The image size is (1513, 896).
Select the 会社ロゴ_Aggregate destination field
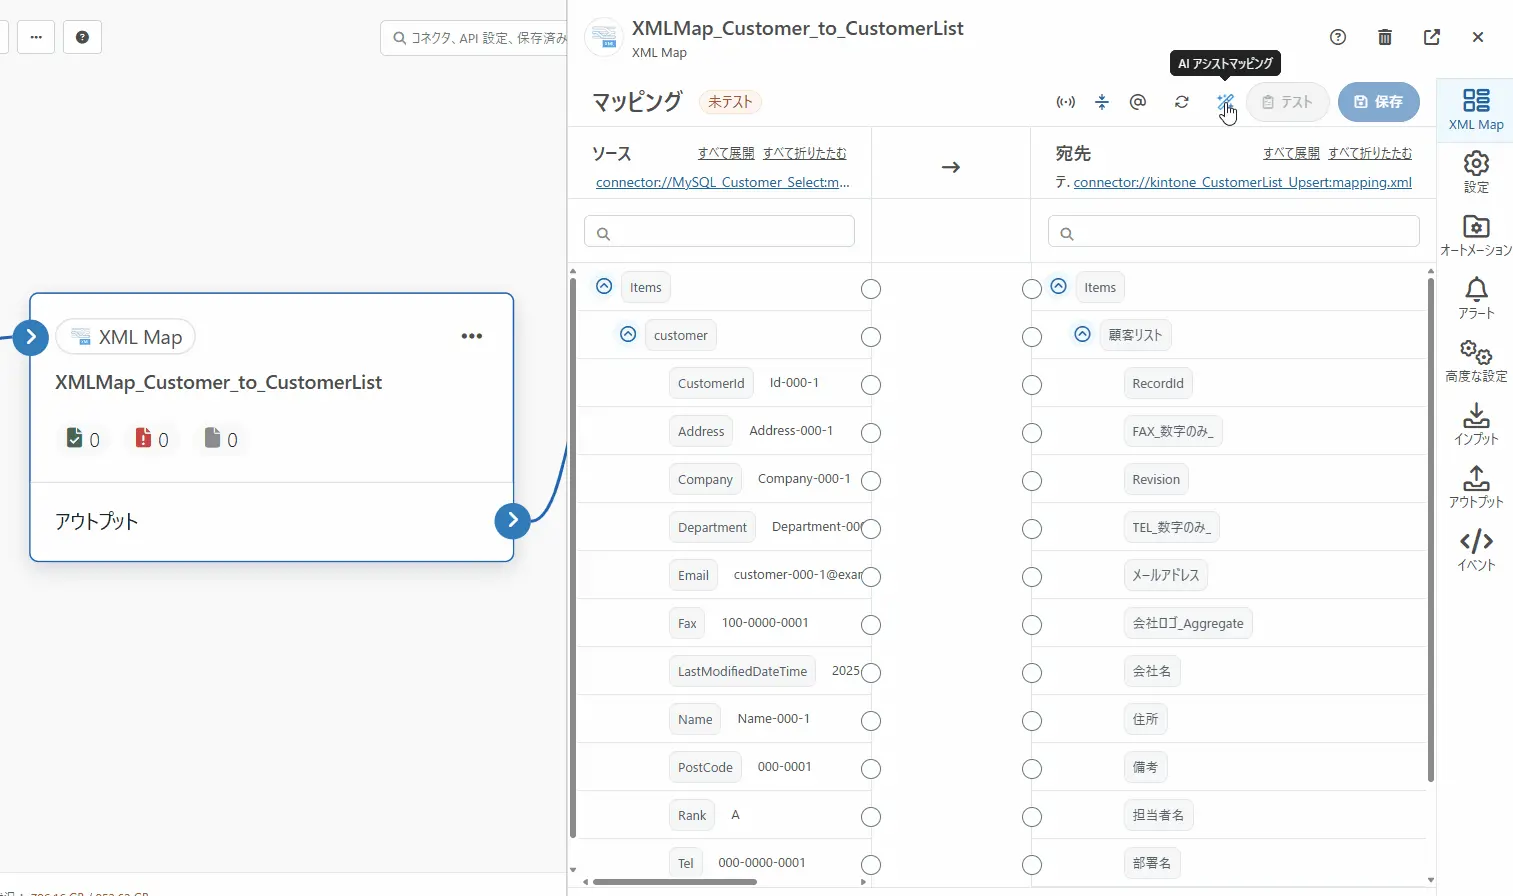tap(1188, 623)
